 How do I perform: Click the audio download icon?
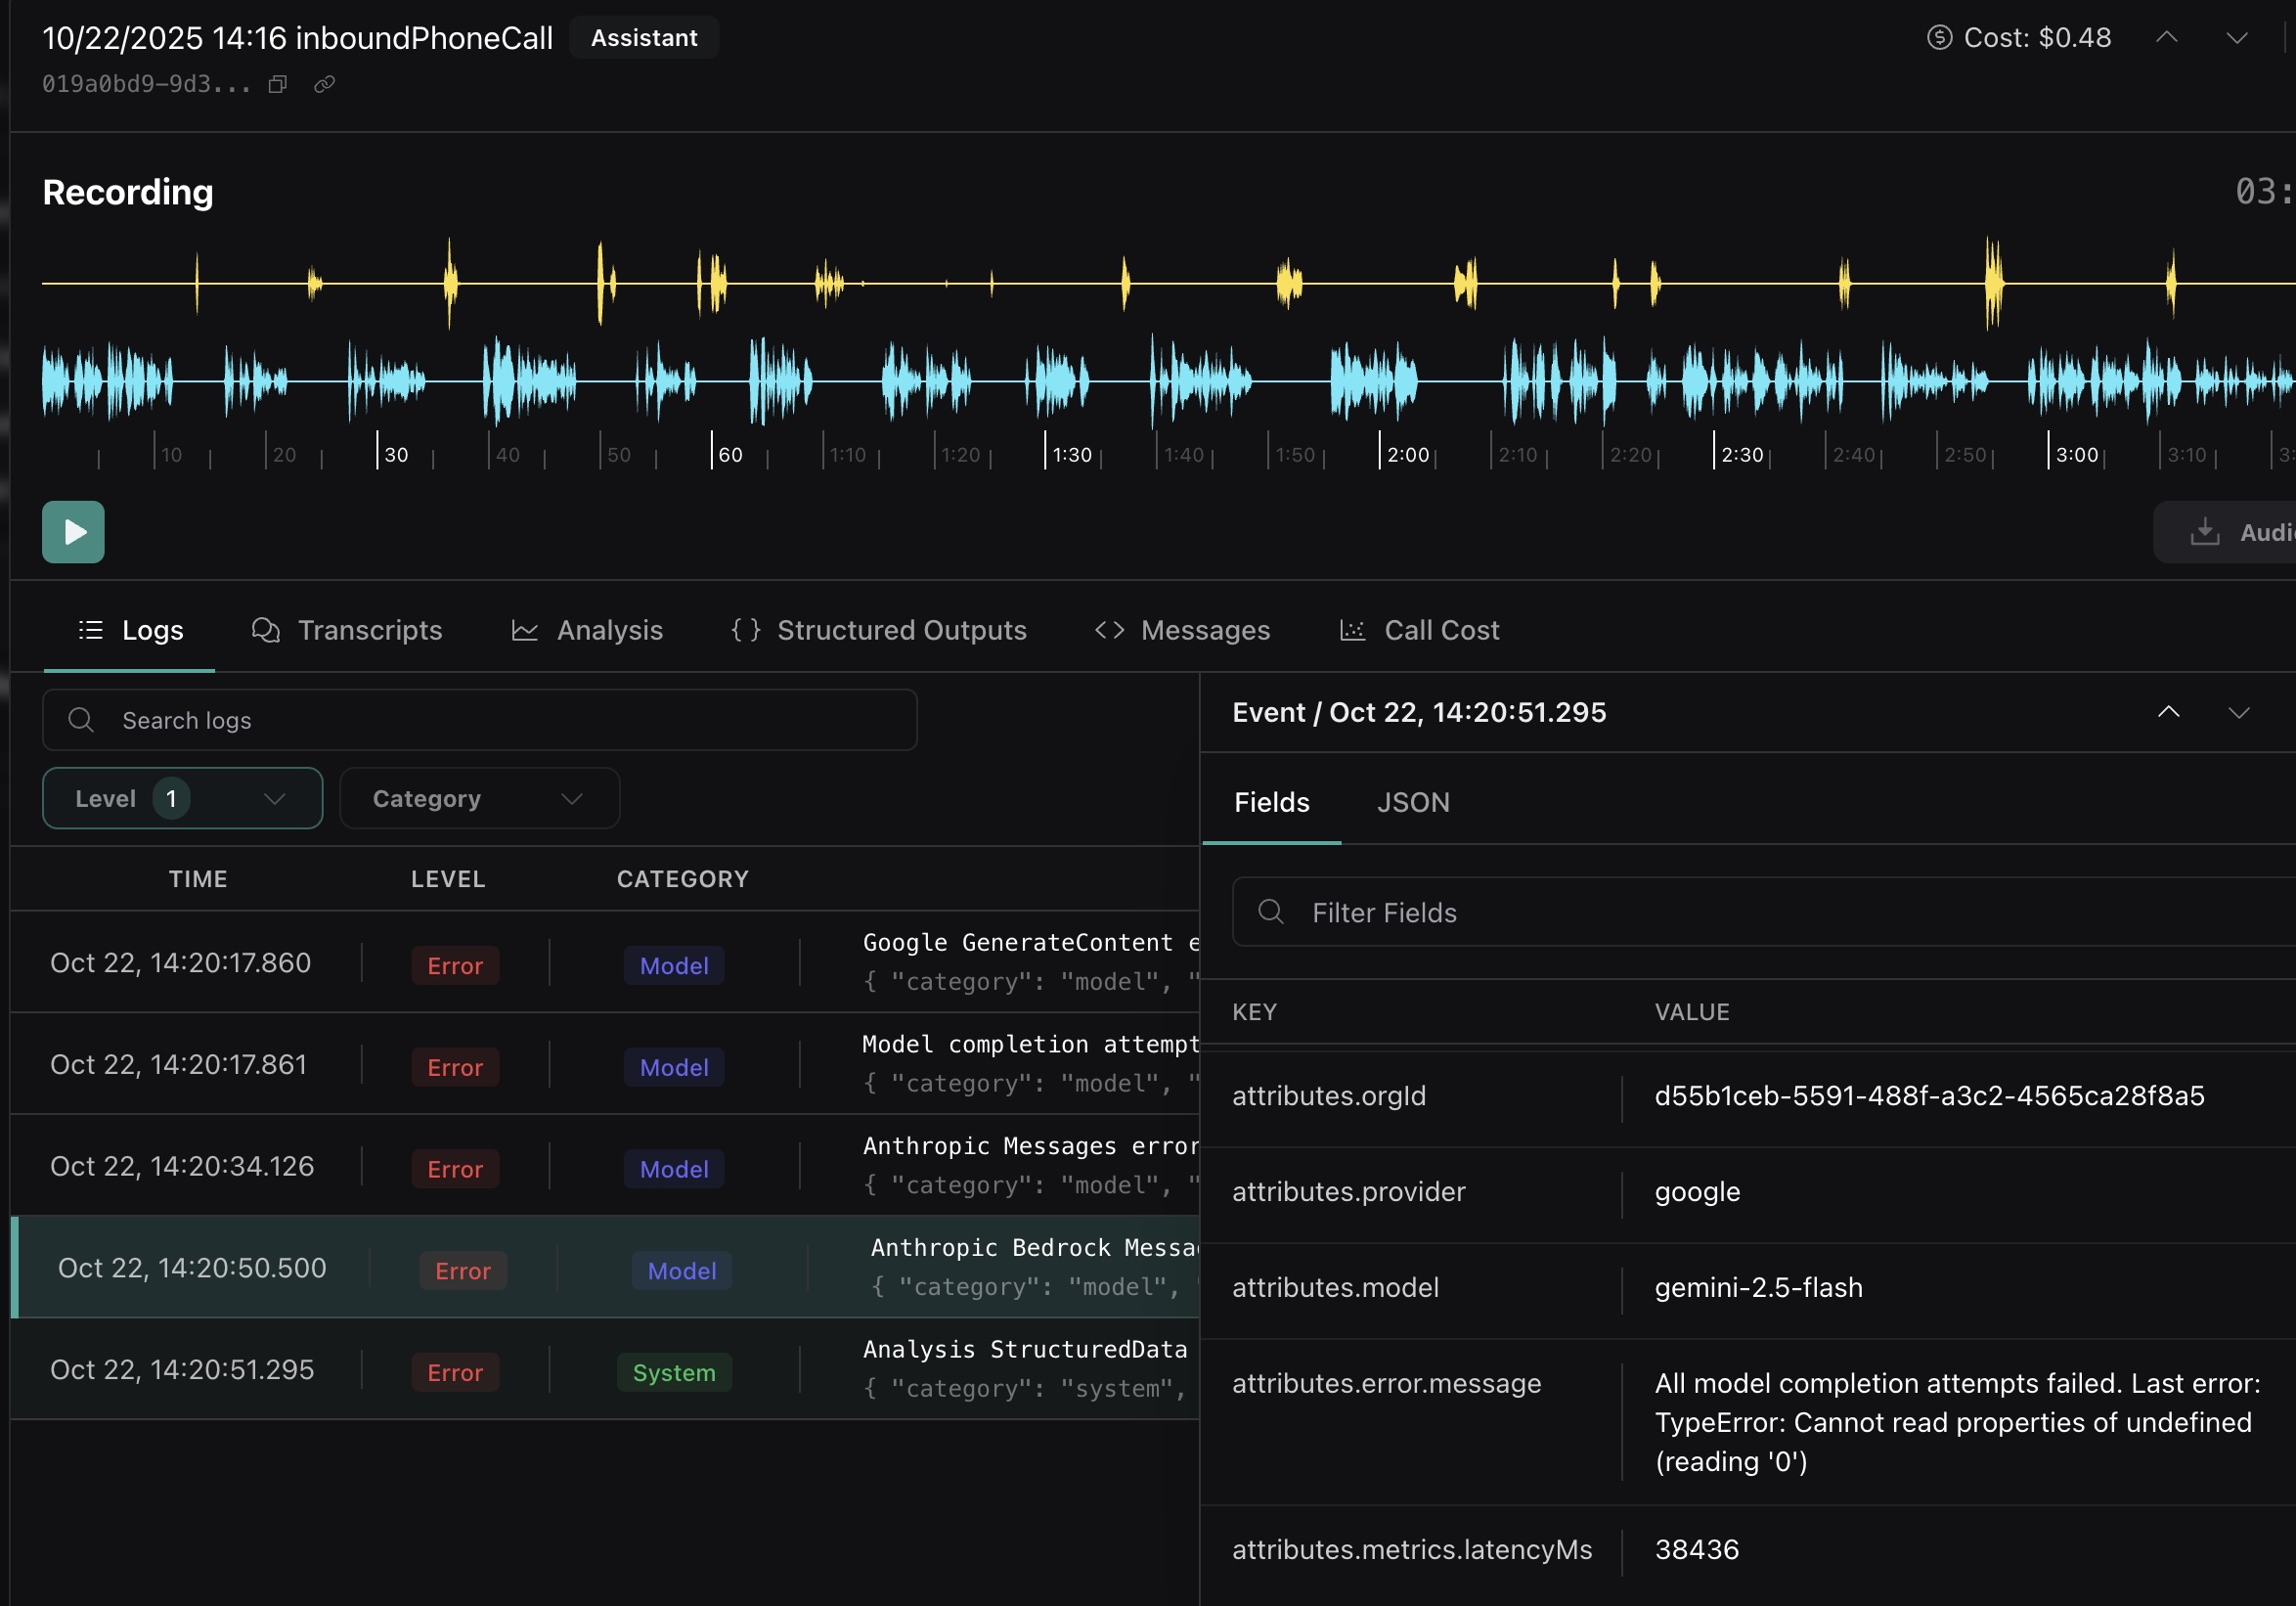tap(2204, 532)
